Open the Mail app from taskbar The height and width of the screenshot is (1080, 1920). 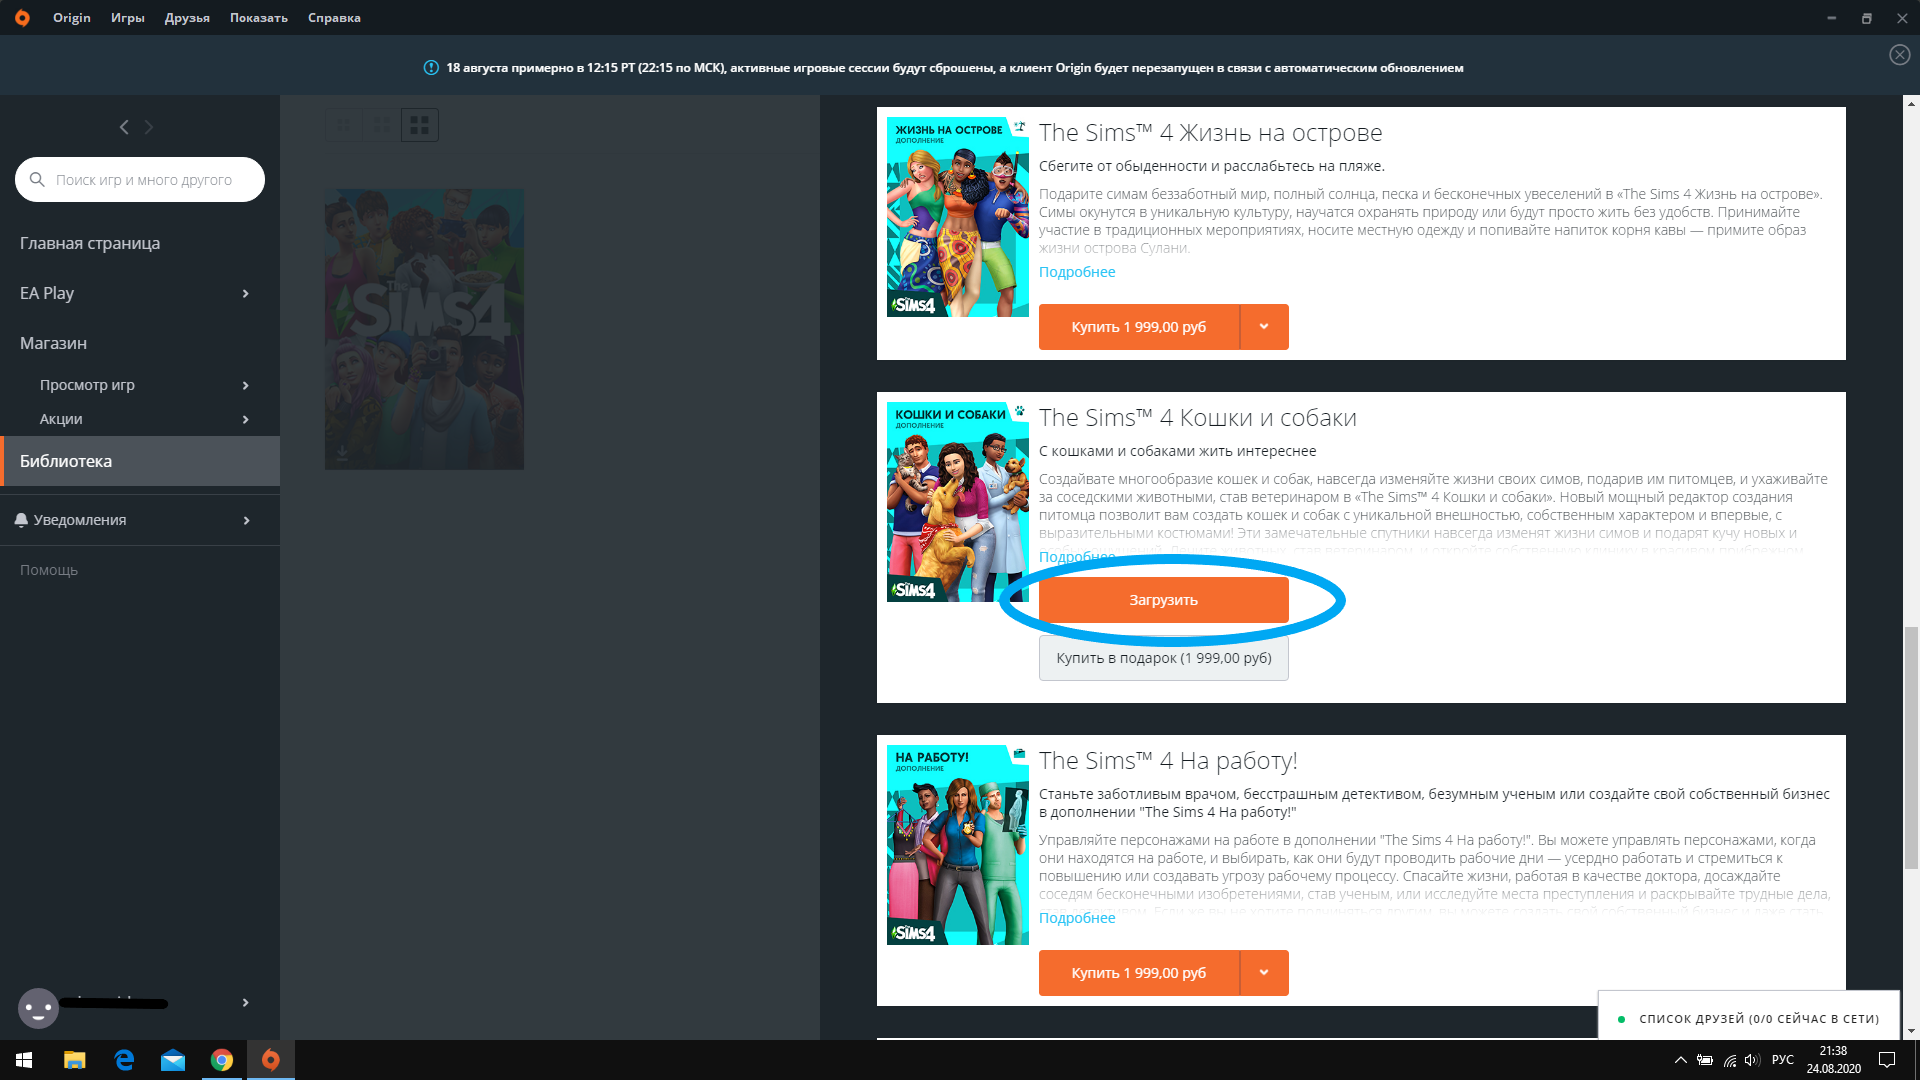pos(173,1060)
